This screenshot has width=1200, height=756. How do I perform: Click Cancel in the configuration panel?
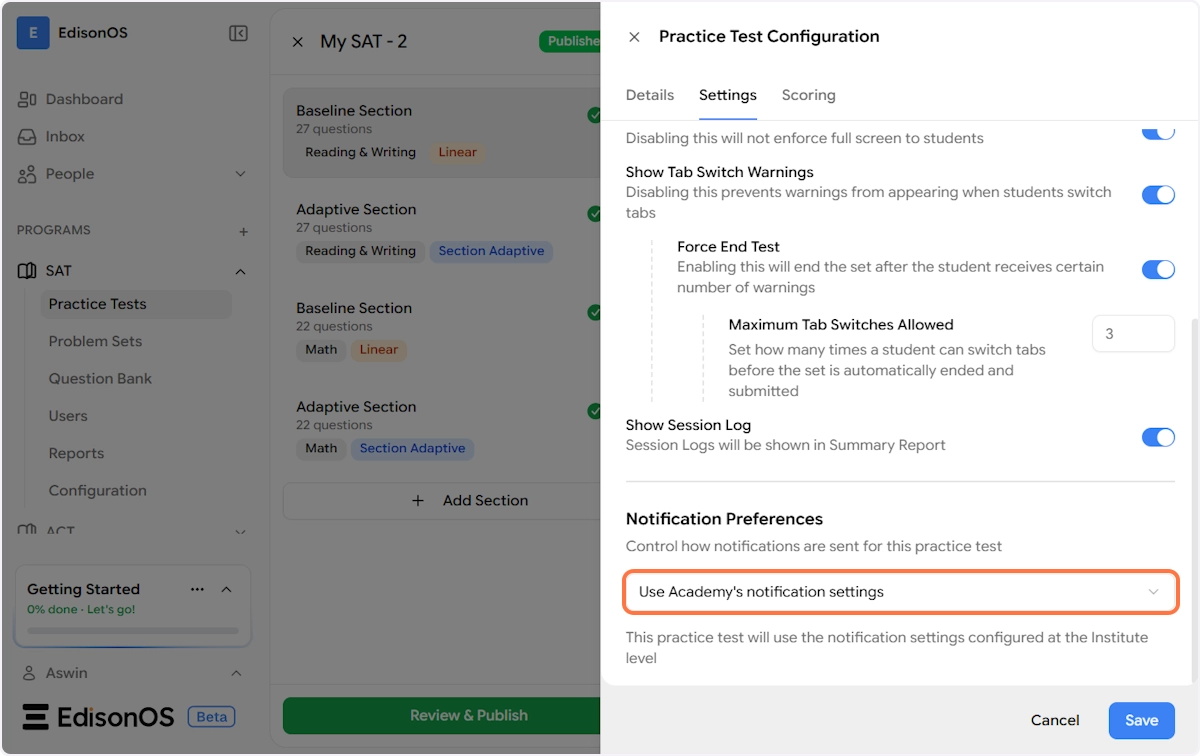tap(1055, 720)
